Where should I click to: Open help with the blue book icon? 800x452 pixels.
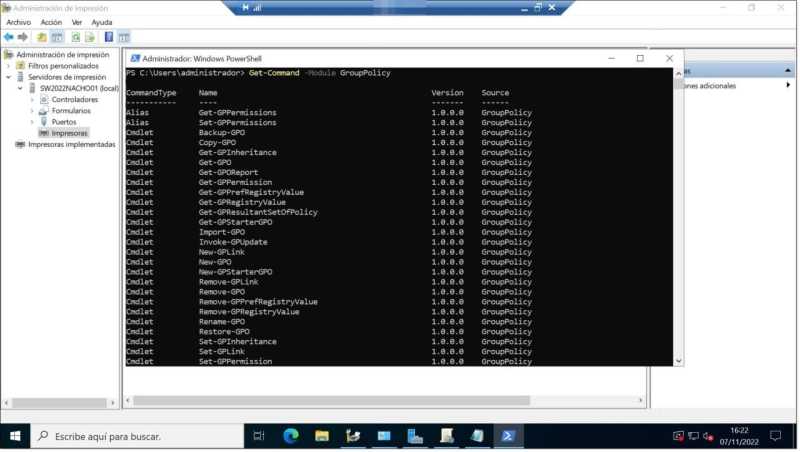coord(109,37)
